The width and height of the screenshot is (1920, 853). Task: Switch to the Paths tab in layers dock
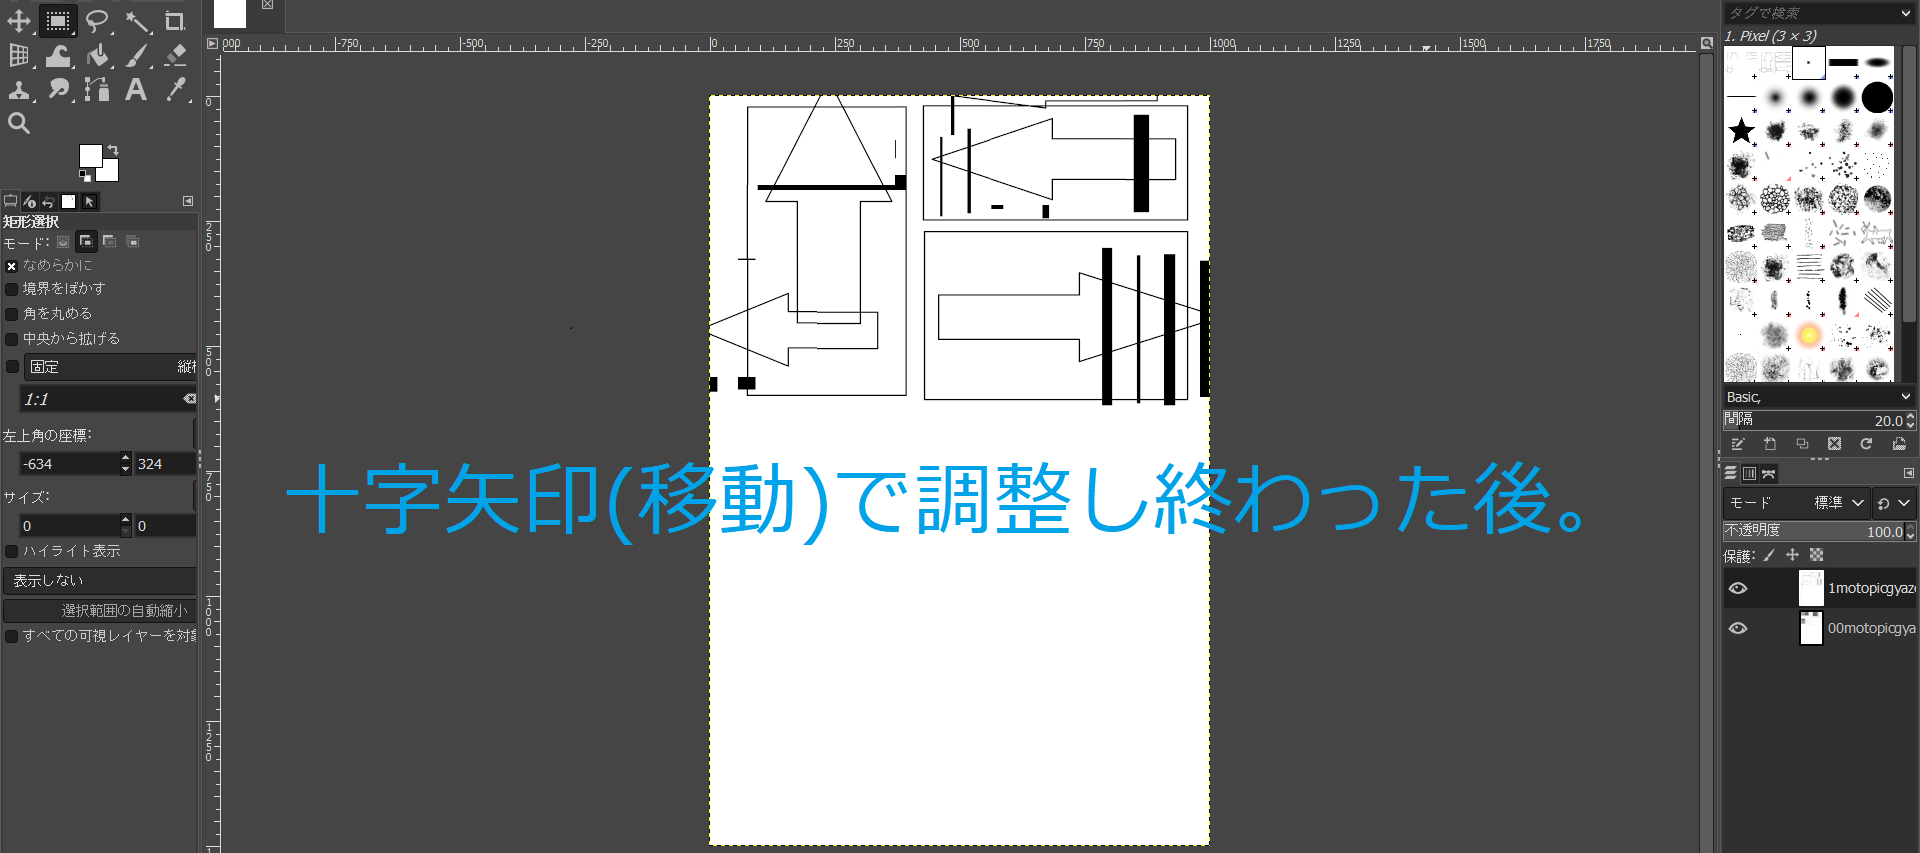[x=1769, y=474]
